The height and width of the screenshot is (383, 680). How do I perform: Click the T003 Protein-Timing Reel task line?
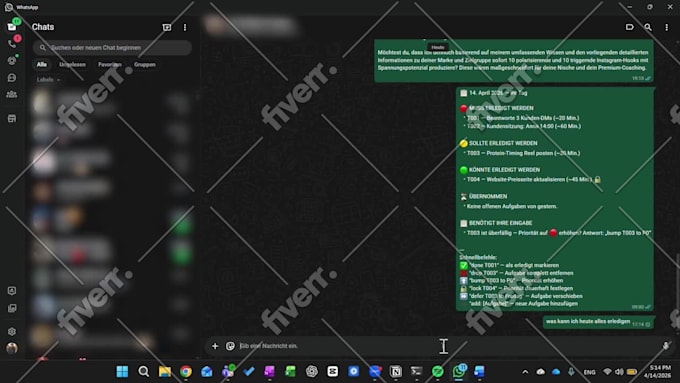coord(523,153)
